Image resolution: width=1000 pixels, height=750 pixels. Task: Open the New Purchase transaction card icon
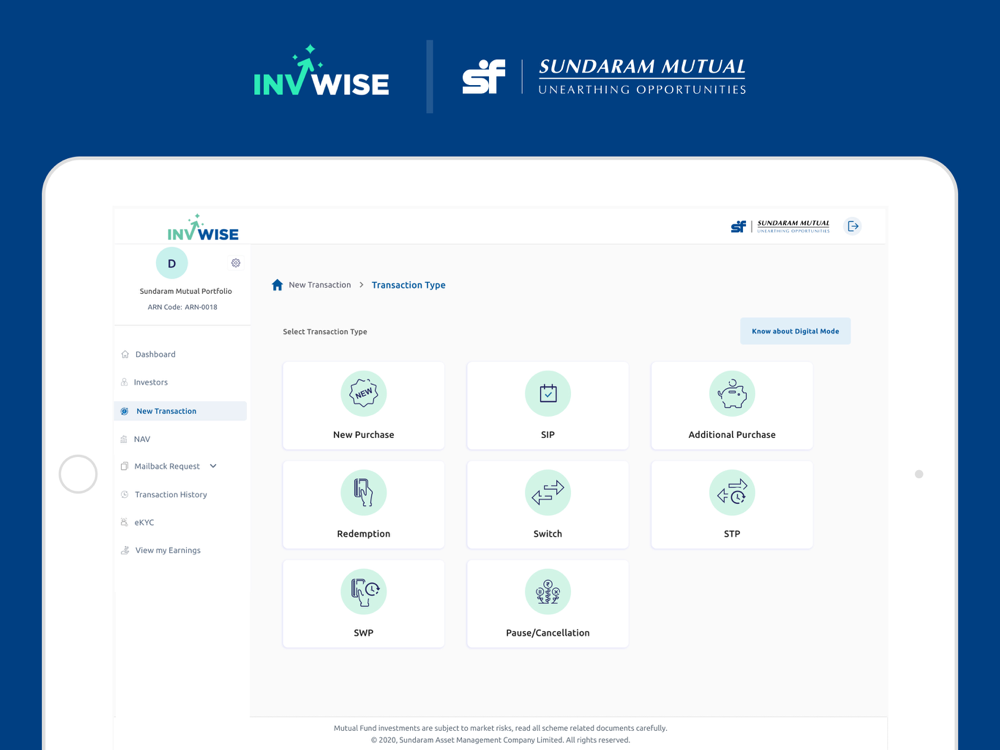(x=364, y=393)
